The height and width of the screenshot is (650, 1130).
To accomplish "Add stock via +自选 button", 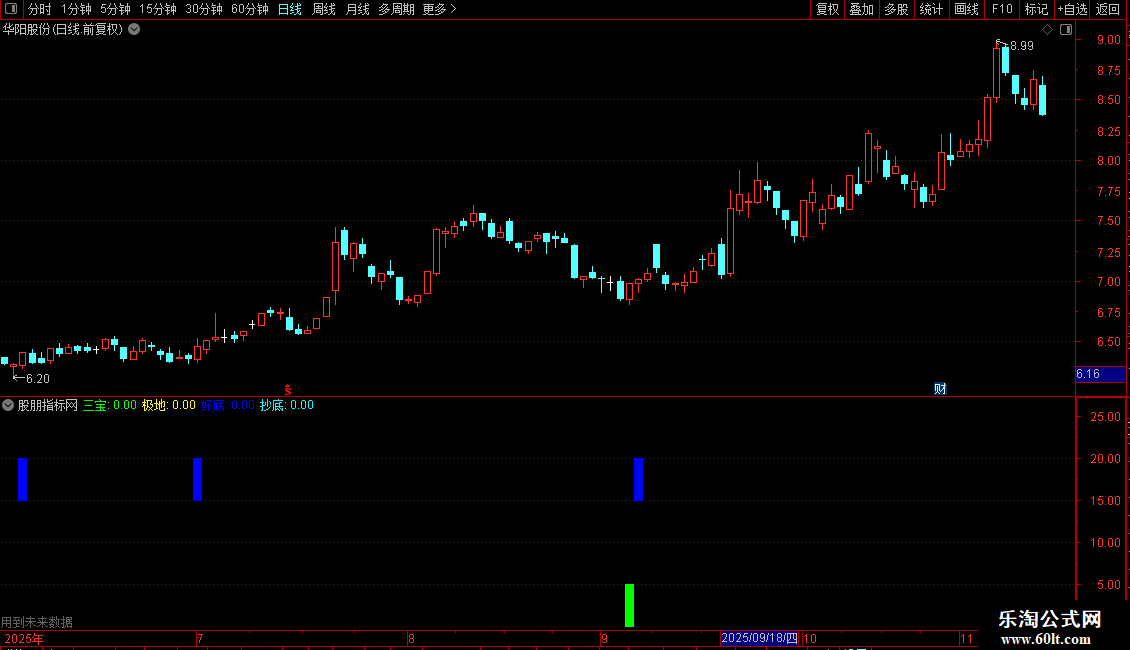I will [x=1072, y=9].
